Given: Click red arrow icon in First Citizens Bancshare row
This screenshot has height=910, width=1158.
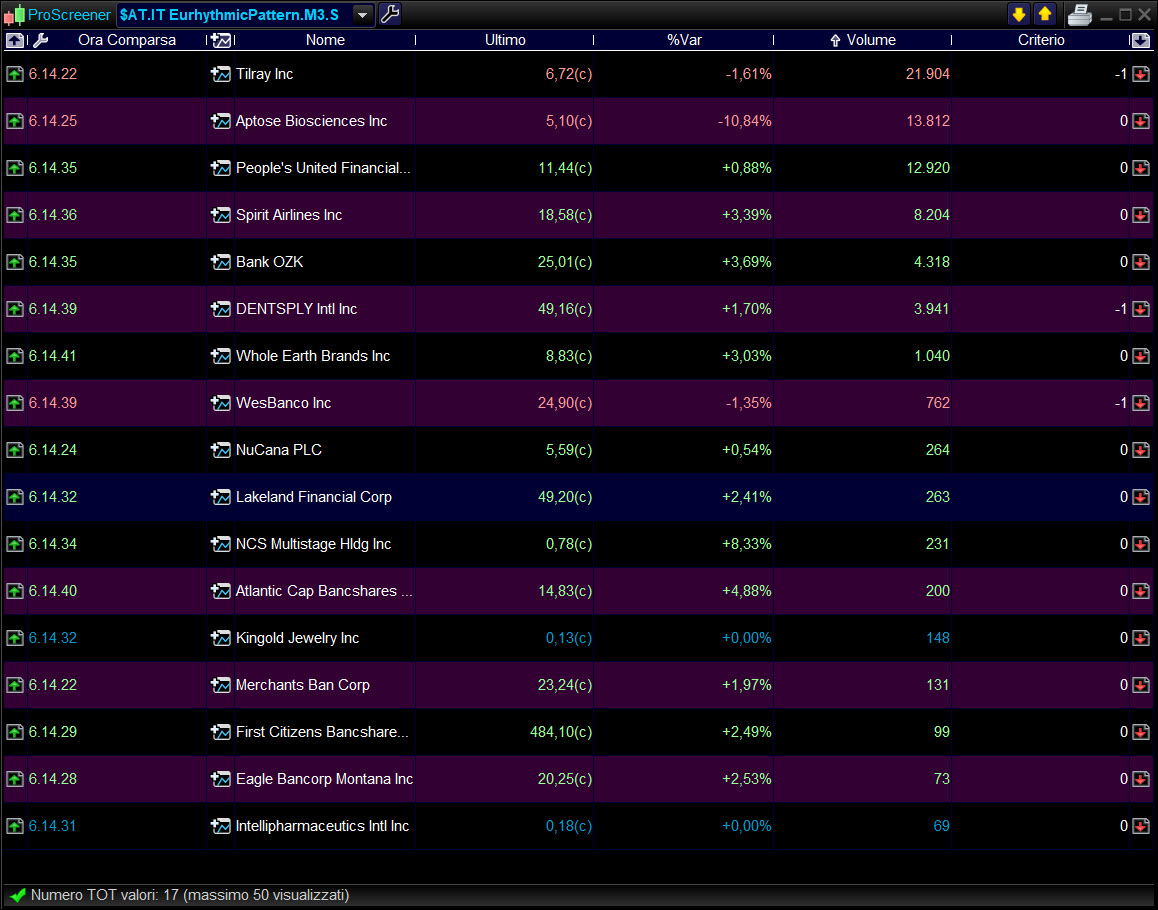Looking at the screenshot, I should [1140, 732].
